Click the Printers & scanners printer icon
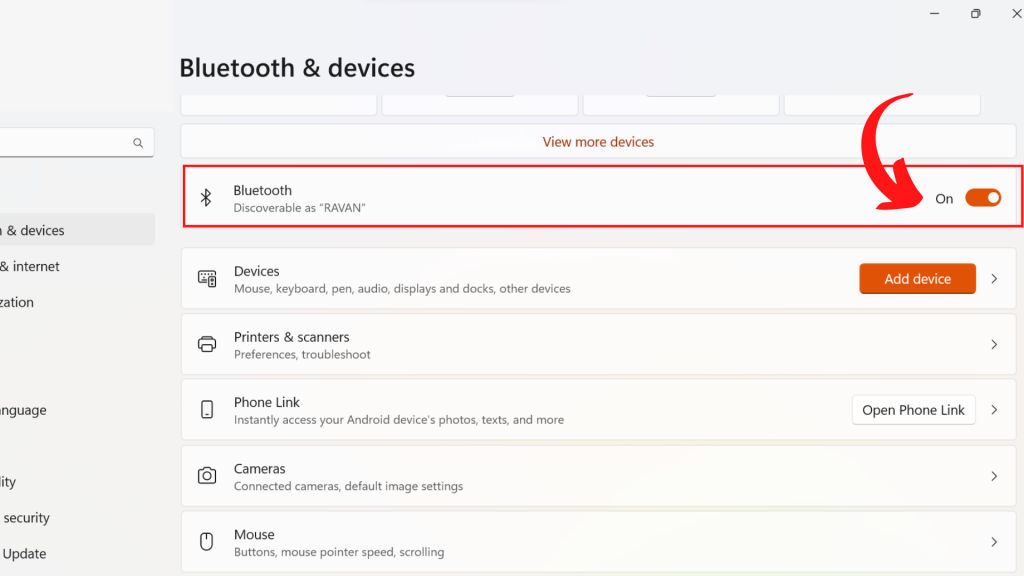The height and width of the screenshot is (576, 1024). click(x=207, y=344)
